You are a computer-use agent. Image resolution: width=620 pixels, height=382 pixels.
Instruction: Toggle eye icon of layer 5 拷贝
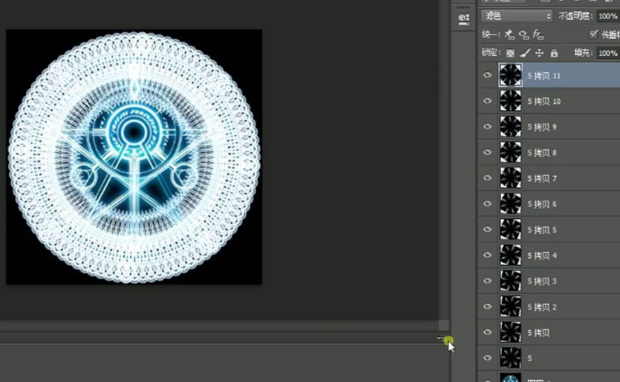[x=487, y=332]
